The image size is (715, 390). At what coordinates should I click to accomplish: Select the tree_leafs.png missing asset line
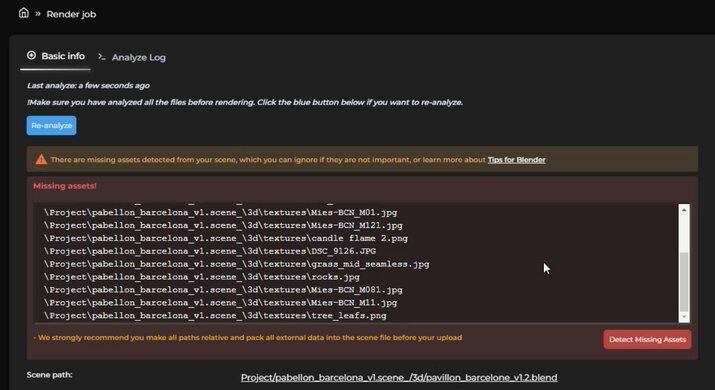pos(215,316)
